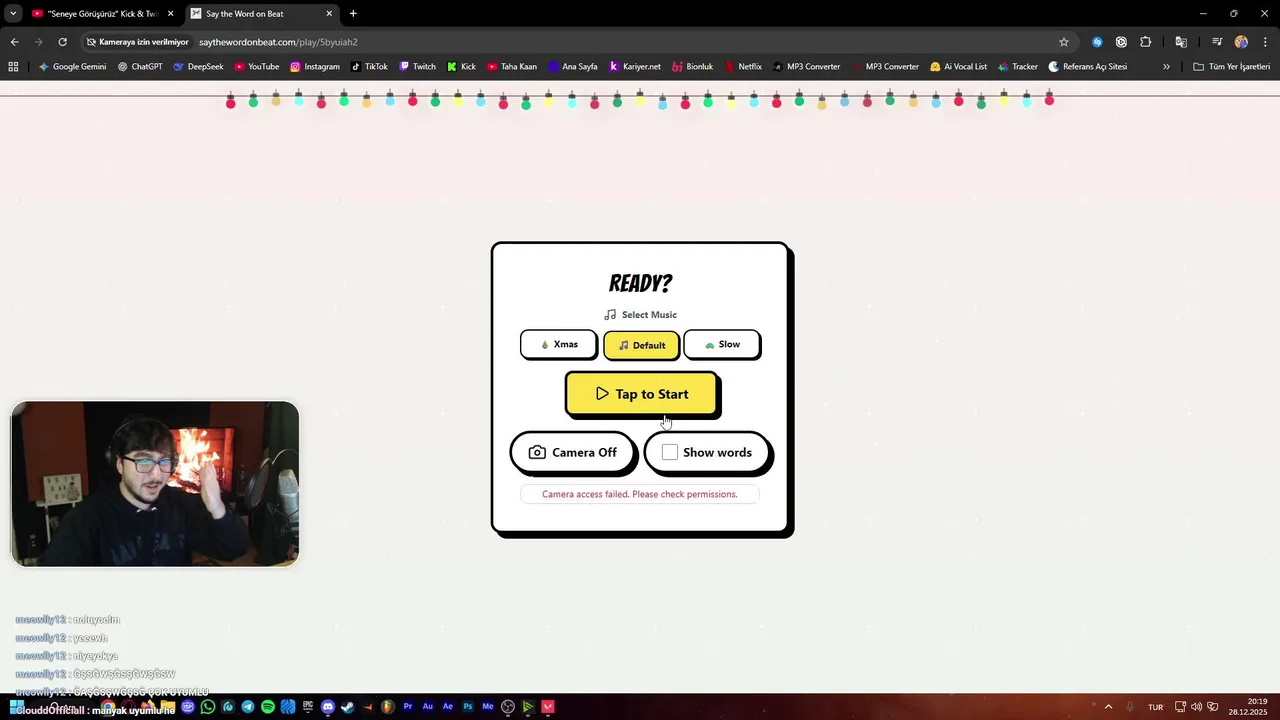Switch to the Seneye Görüşürüz YouTube tab
Viewport: 1280px width, 720px height.
103,14
